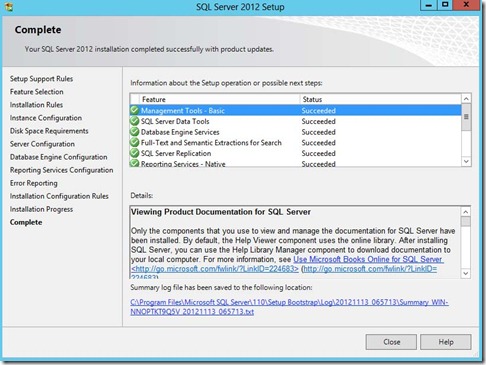Viewport: 486px width, 365px height.
Task: Click the Details box scrollbar thumb
Action: (x=466, y=221)
